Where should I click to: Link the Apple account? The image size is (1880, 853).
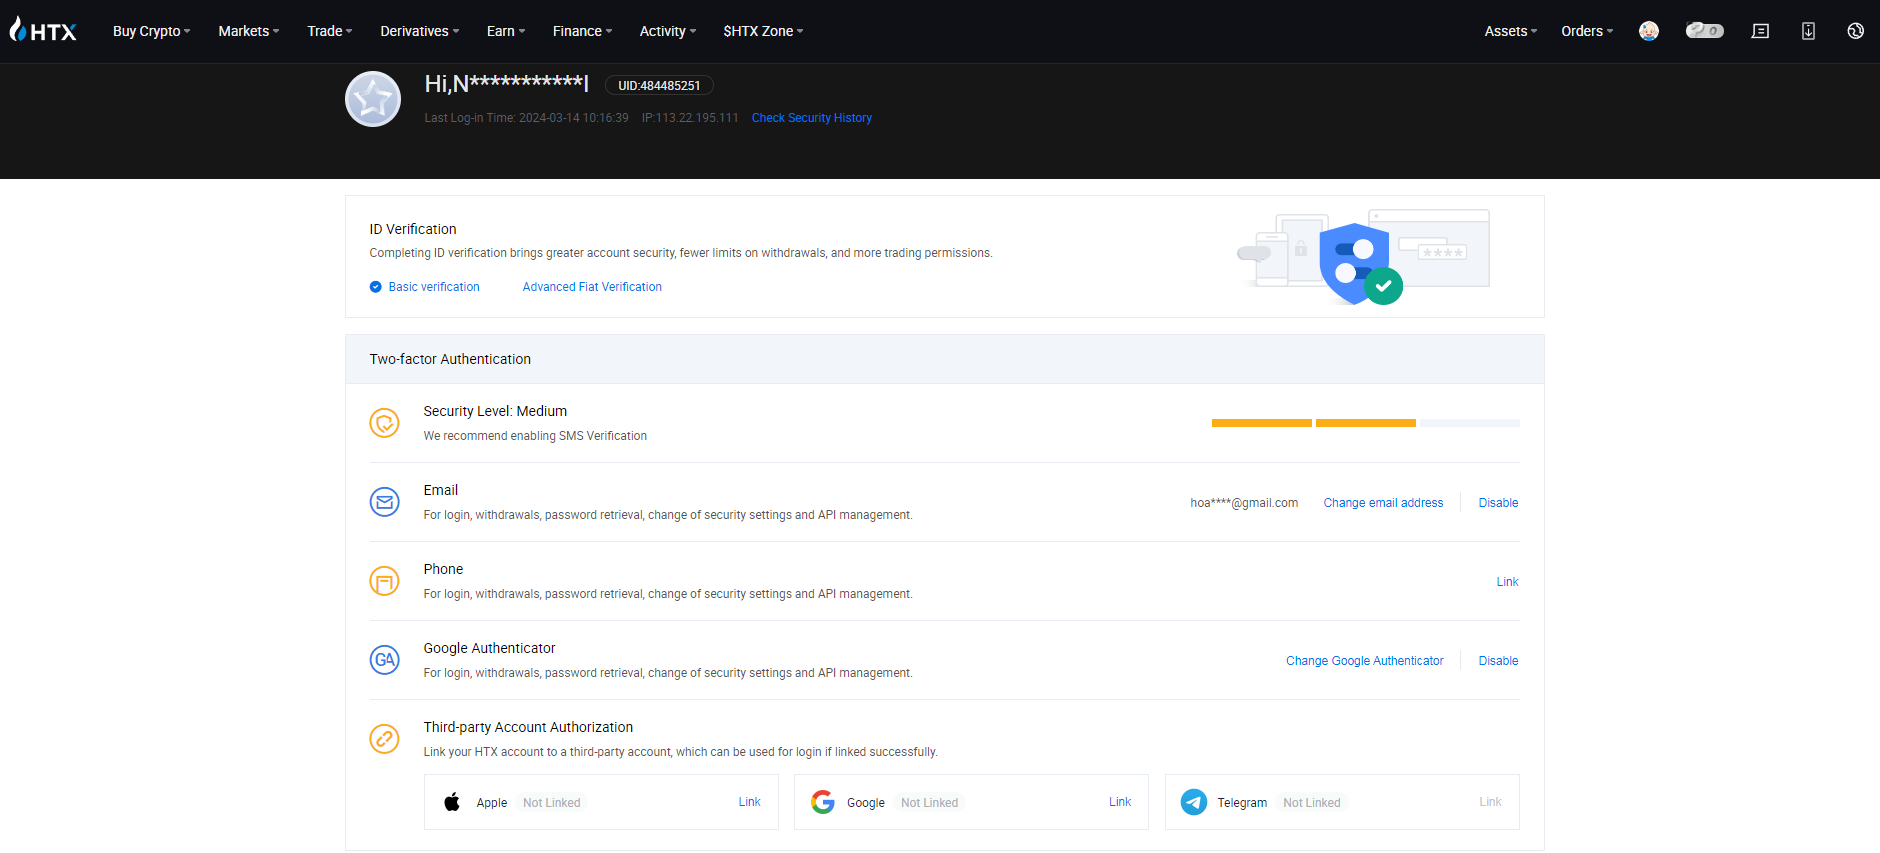point(749,802)
